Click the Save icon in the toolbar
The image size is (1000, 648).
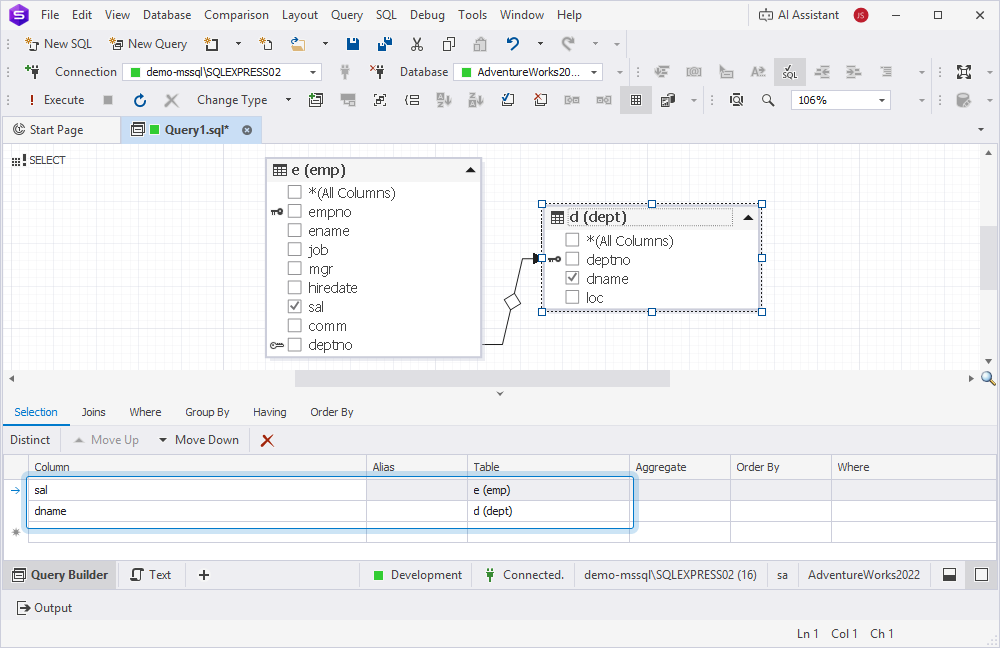(353, 44)
